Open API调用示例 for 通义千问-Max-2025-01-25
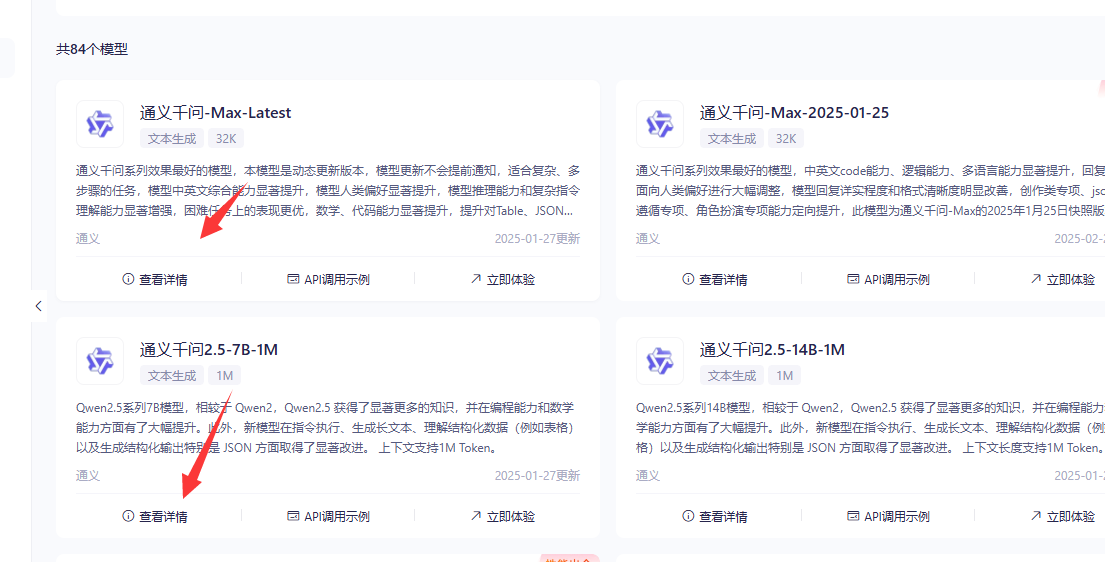The image size is (1105, 562). point(888,279)
